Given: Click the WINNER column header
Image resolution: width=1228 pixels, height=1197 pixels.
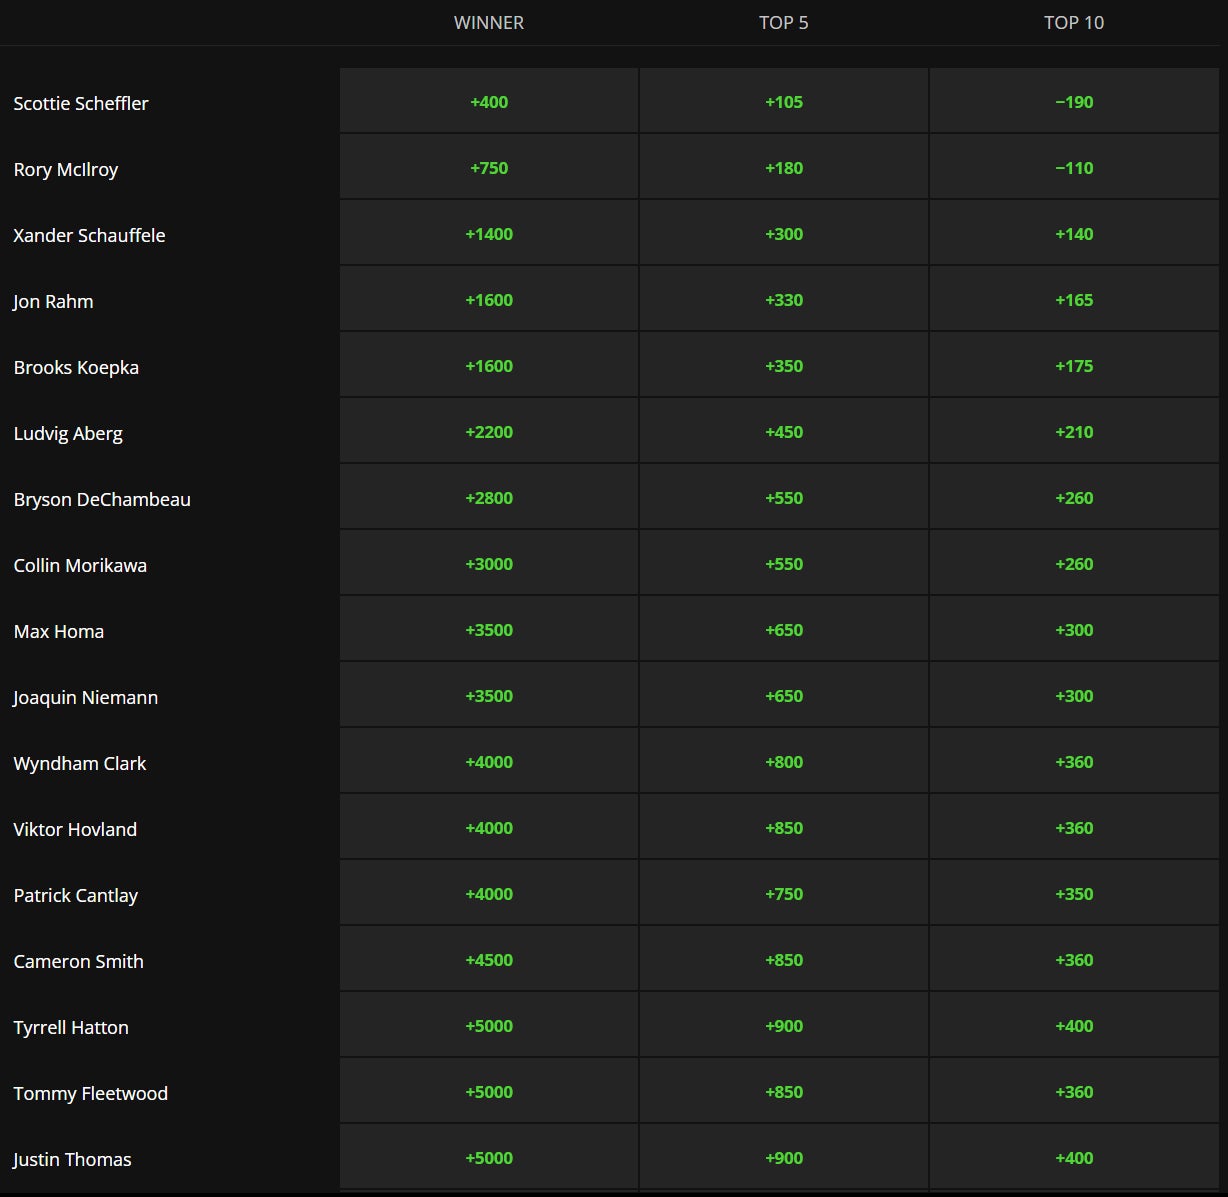Looking at the screenshot, I should [489, 23].
